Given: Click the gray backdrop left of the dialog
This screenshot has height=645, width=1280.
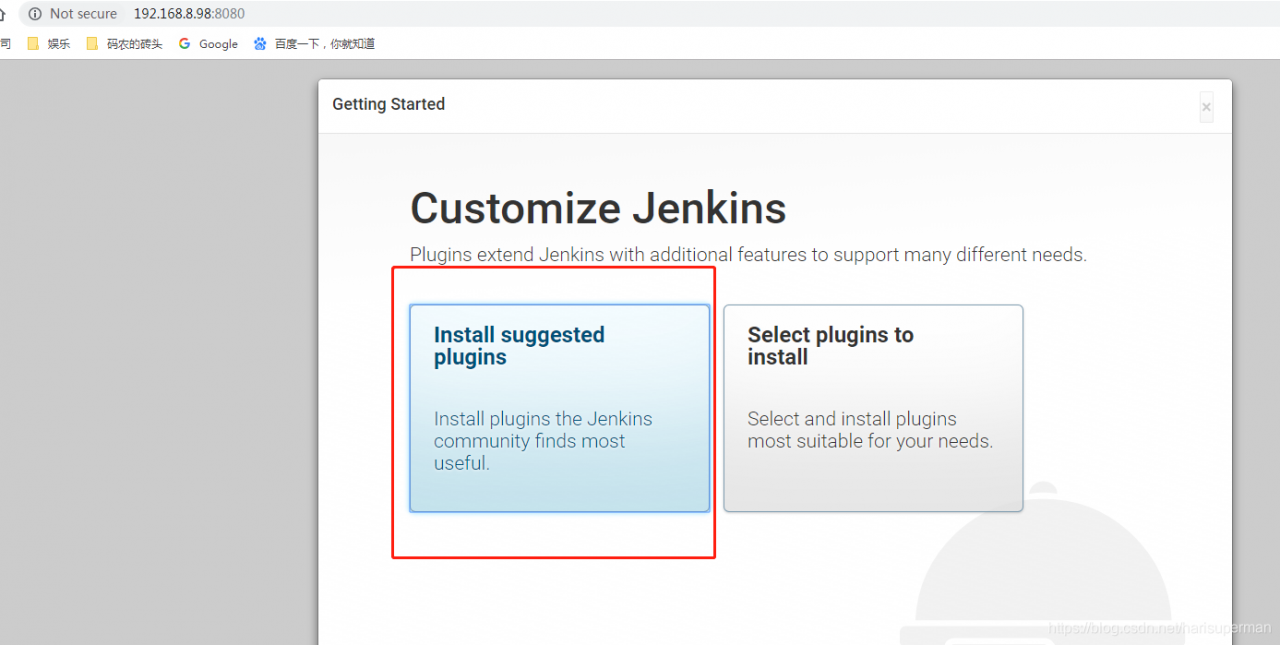Looking at the screenshot, I should click(x=150, y=350).
